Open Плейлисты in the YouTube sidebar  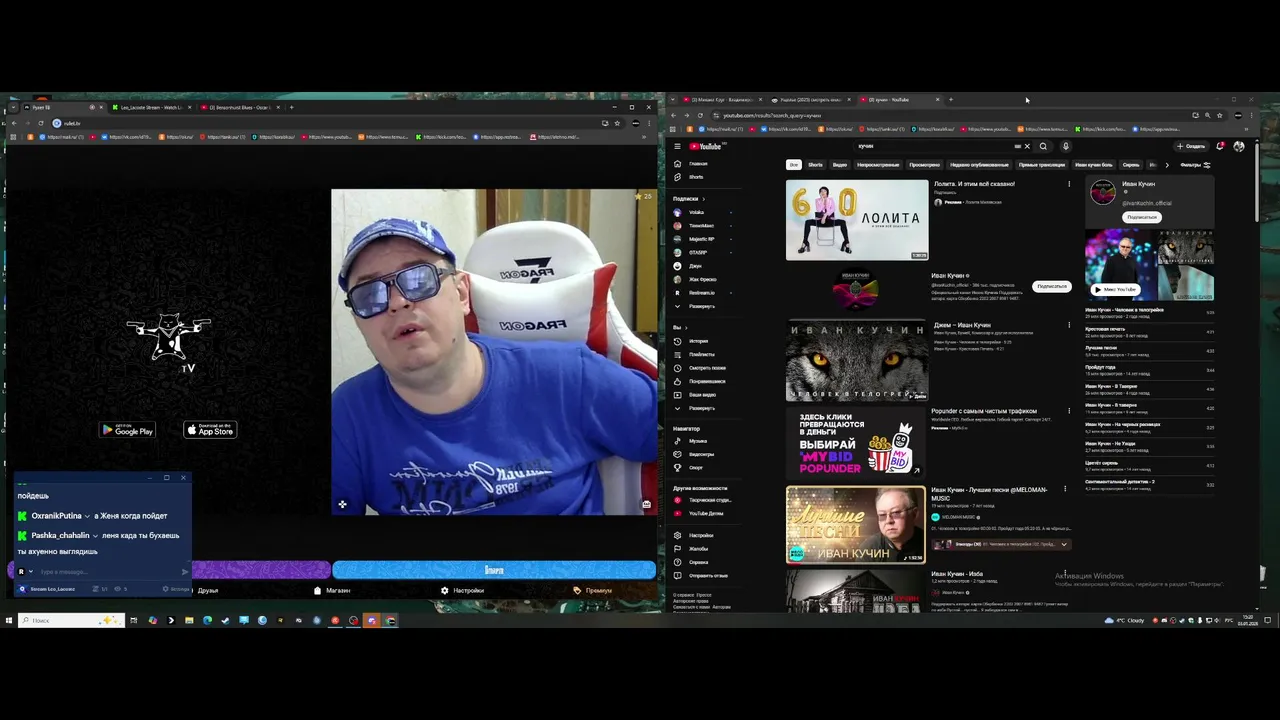[692, 354]
